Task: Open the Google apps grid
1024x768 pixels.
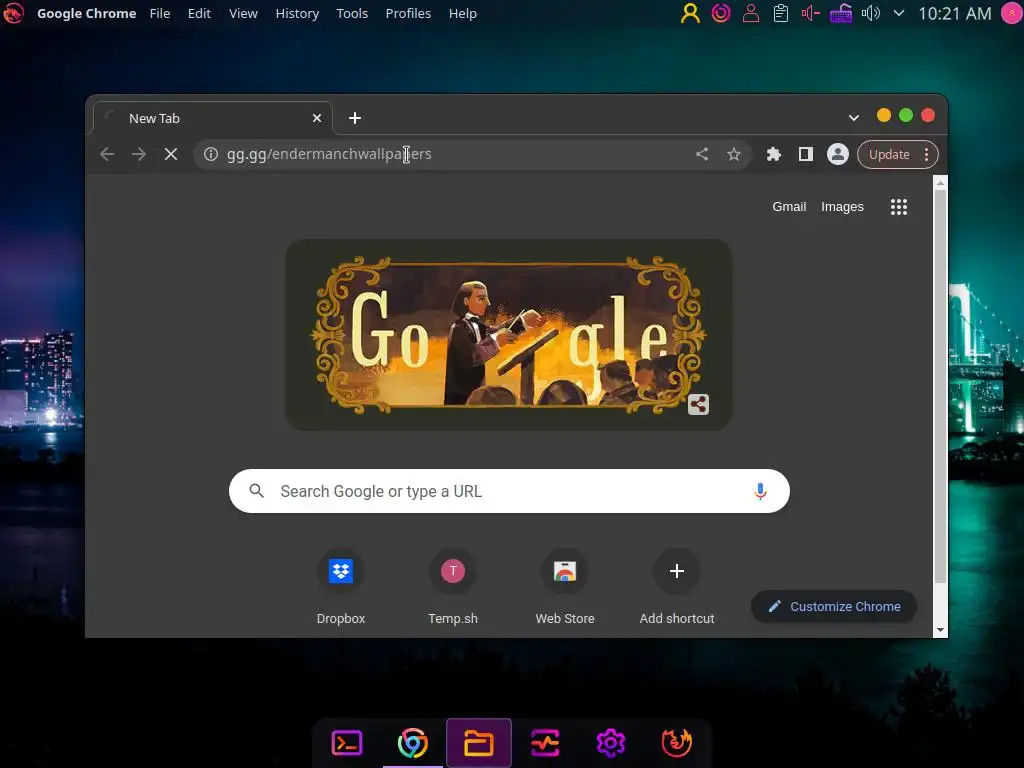Action: click(899, 207)
